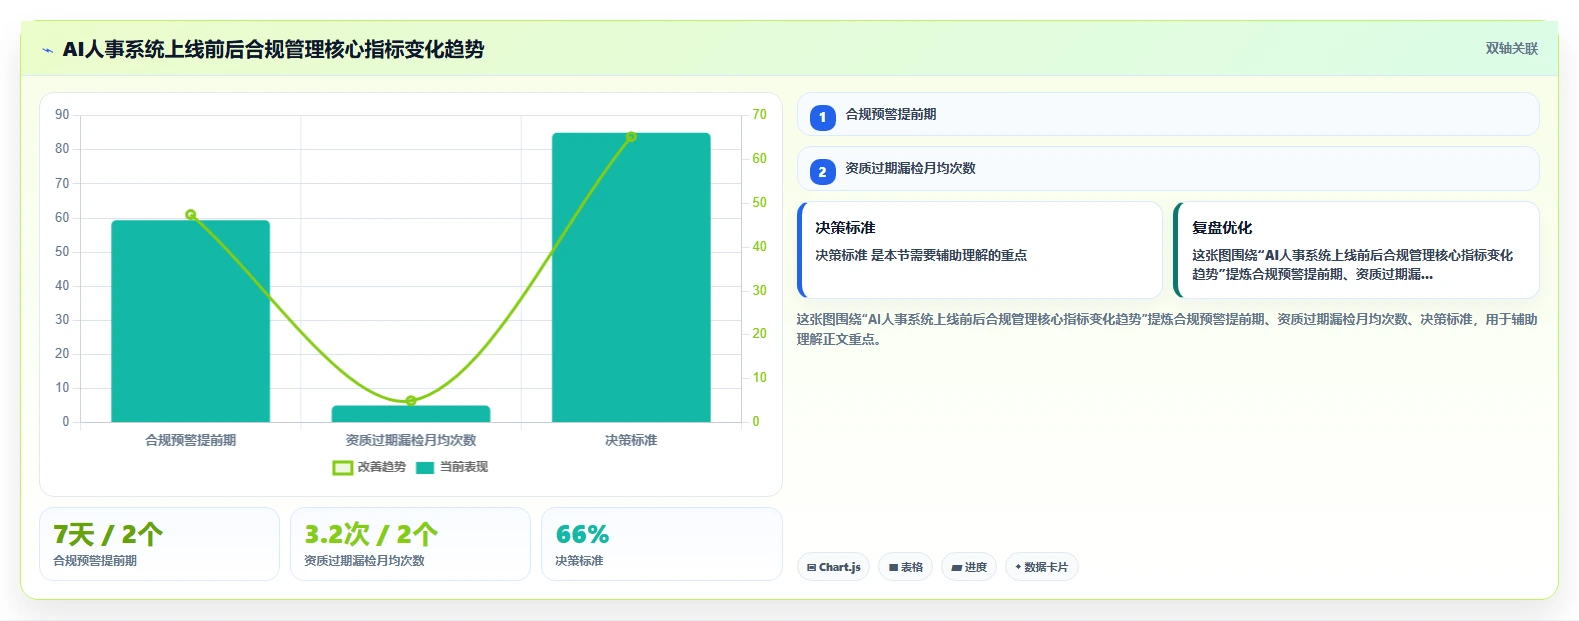Image resolution: width=1579 pixels, height=621 pixels.
Task: Click the 合规预警提前期 teal bar
Action: coord(190,321)
